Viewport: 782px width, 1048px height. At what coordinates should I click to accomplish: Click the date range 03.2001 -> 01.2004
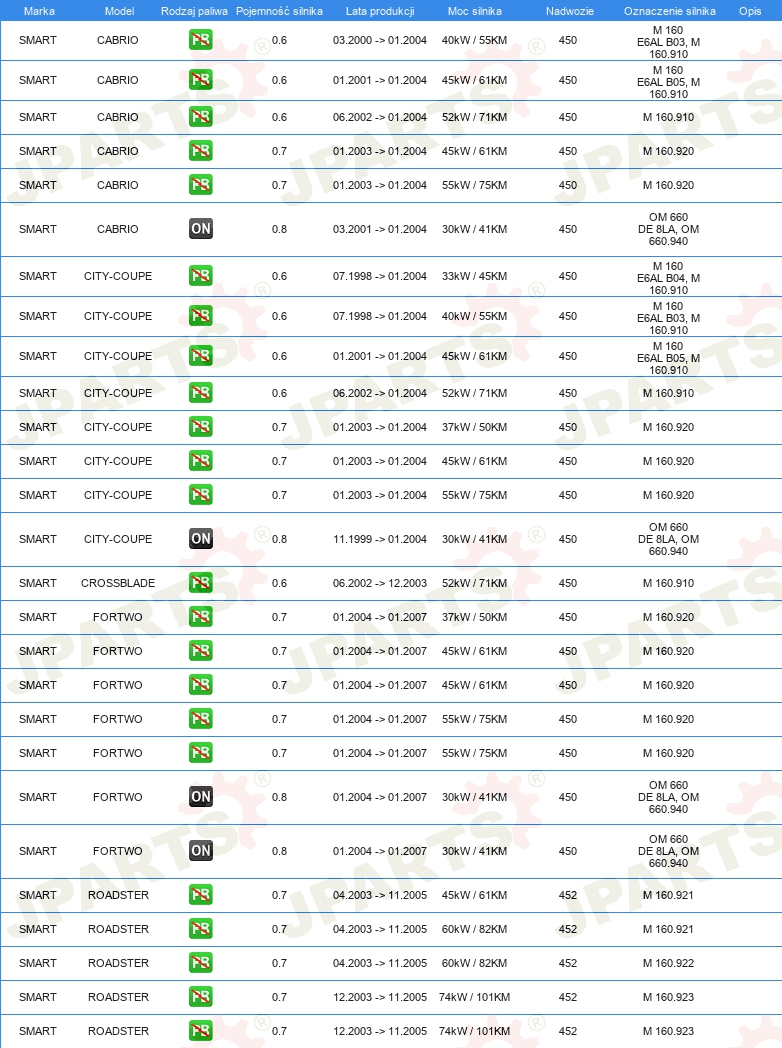[x=380, y=229]
